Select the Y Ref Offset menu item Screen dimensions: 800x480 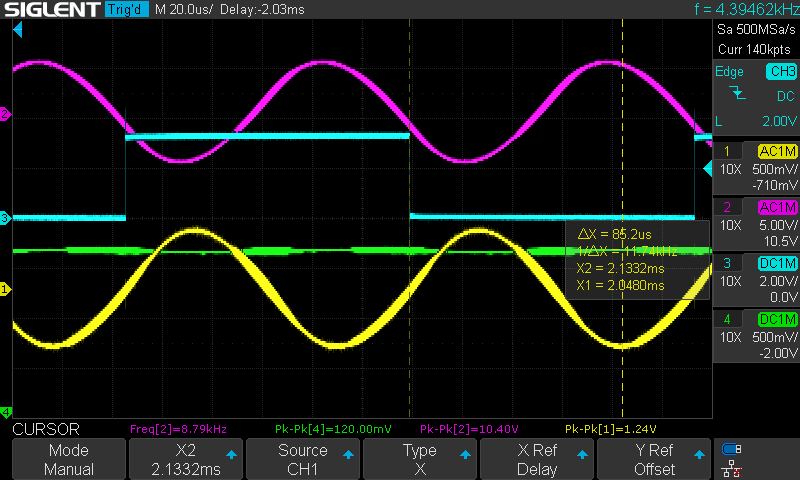(x=654, y=460)
